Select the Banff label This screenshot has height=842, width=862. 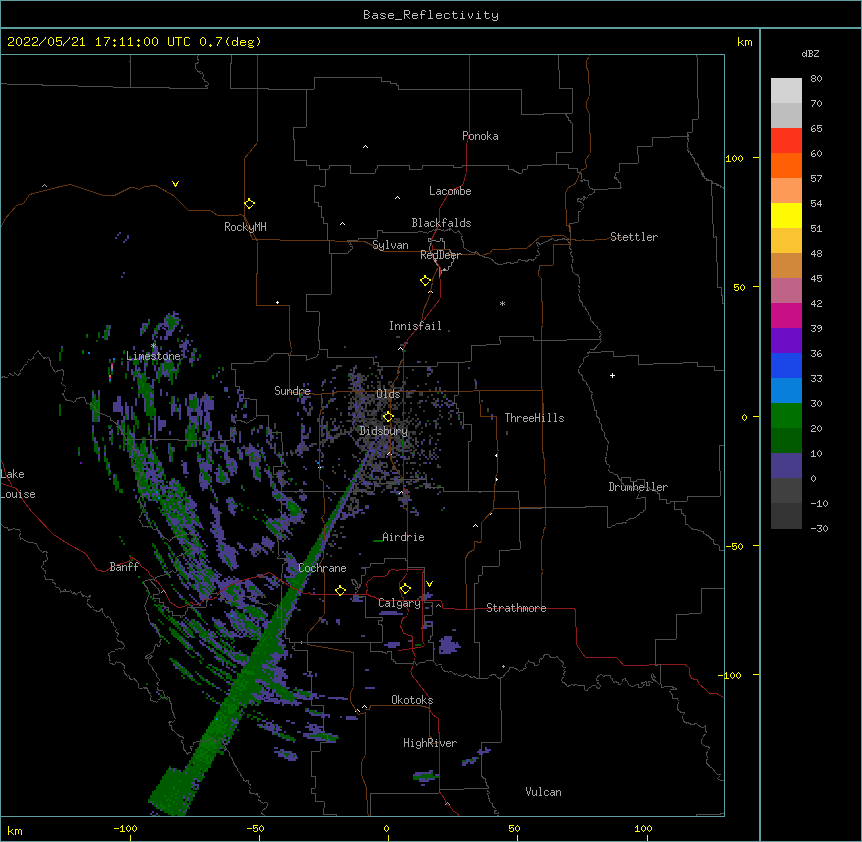[x=124, y=567]
